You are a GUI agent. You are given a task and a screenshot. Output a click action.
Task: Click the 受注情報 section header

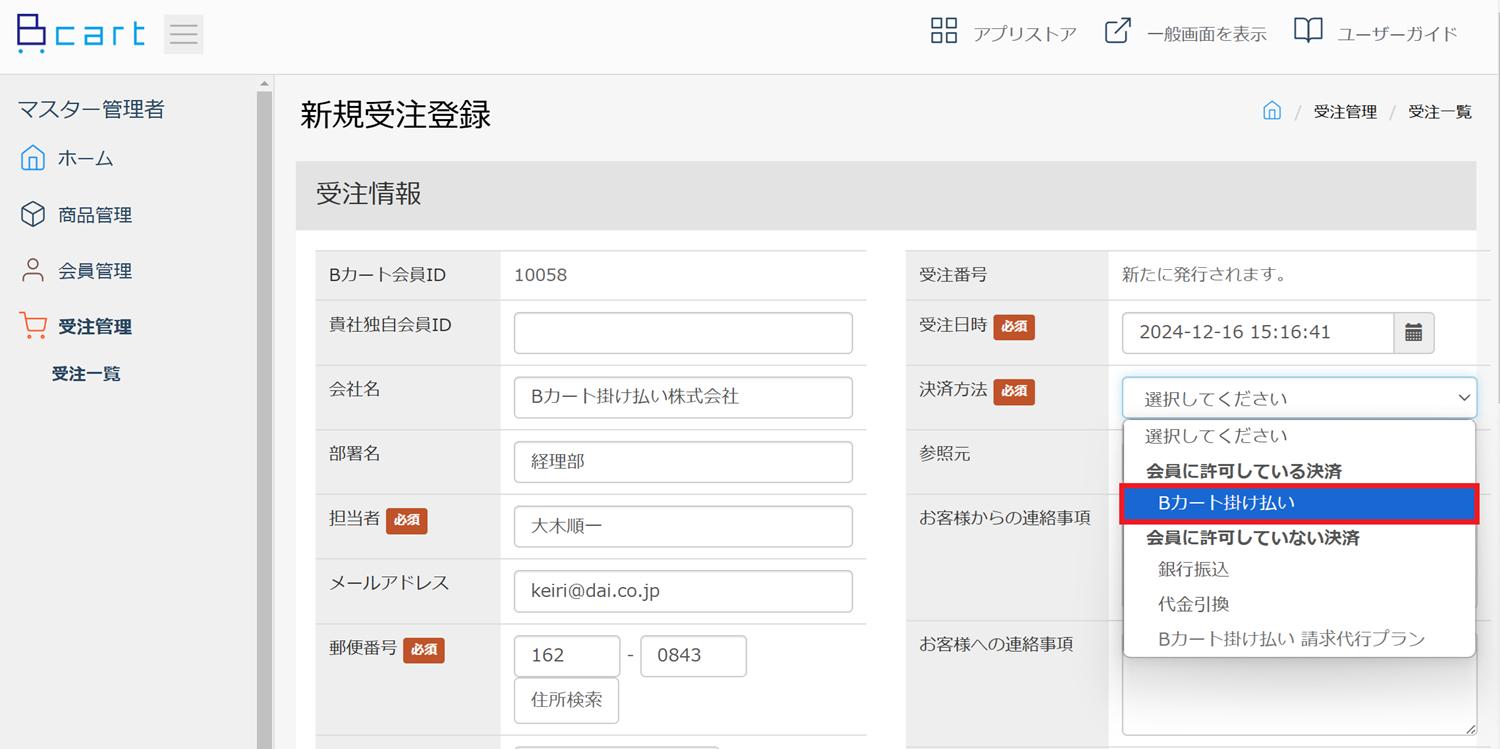pyautogui.click(x=886, y=195)
